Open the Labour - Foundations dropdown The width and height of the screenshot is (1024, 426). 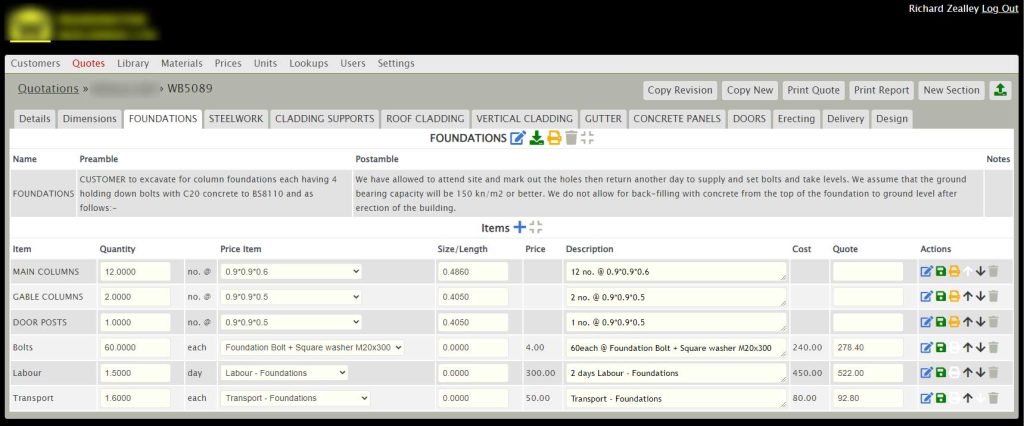pyautogui.click(x=283, y=373)
